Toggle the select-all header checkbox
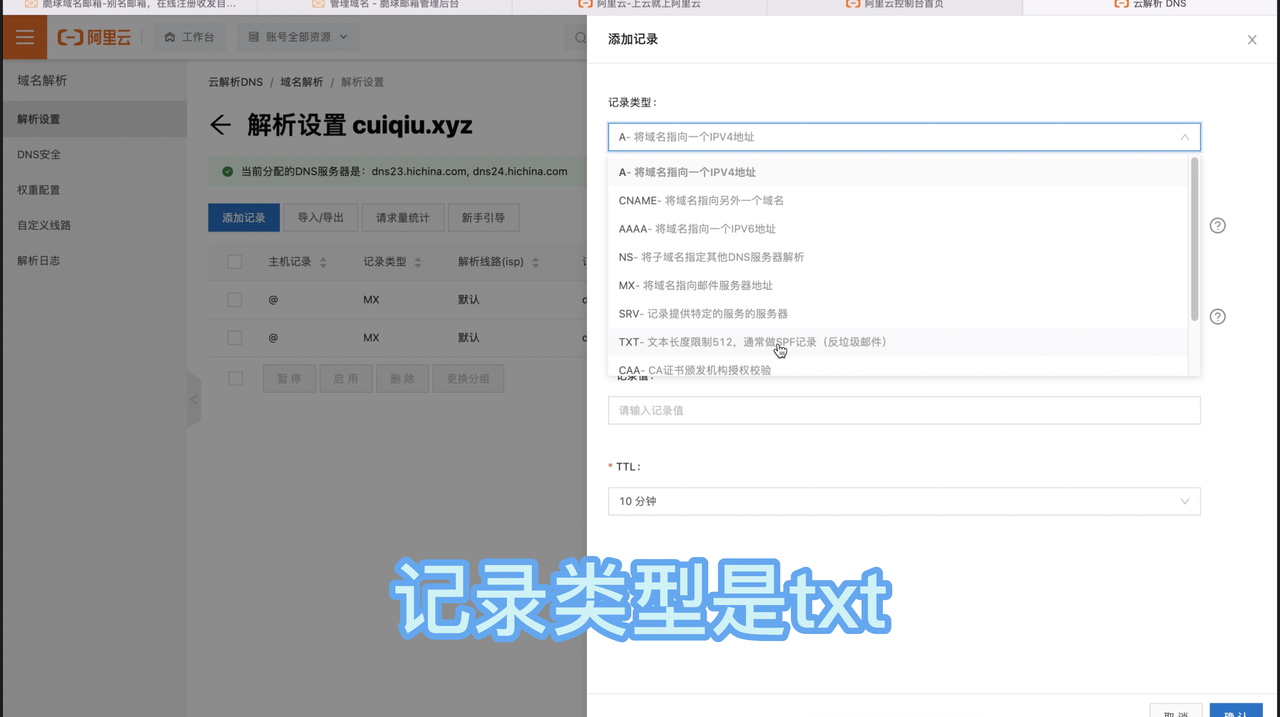The width and height of the screenshot is (1280, 717). pos(235,262)
